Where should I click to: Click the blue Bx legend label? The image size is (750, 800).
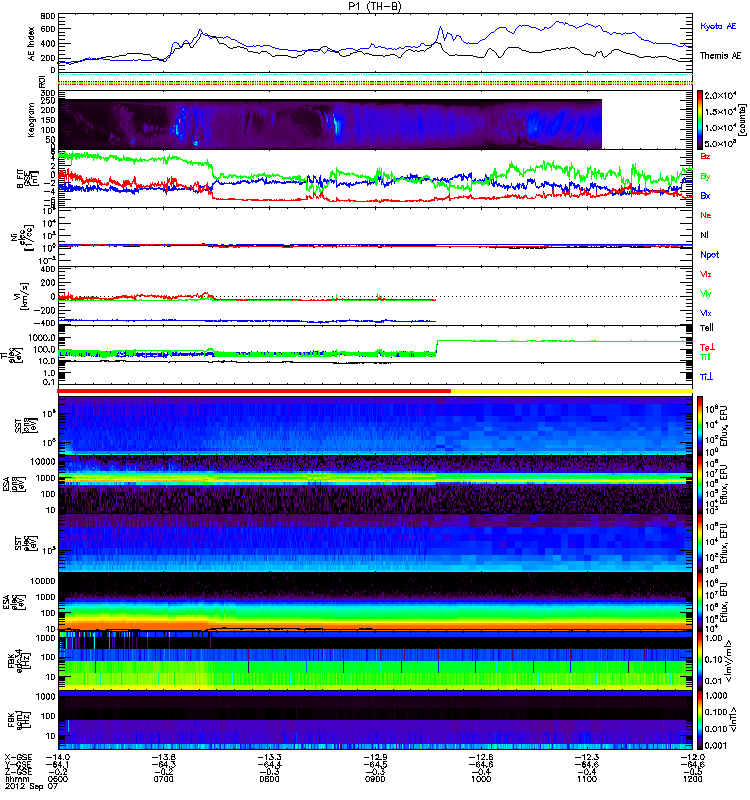pyautogui.click(x=705, y=196)
